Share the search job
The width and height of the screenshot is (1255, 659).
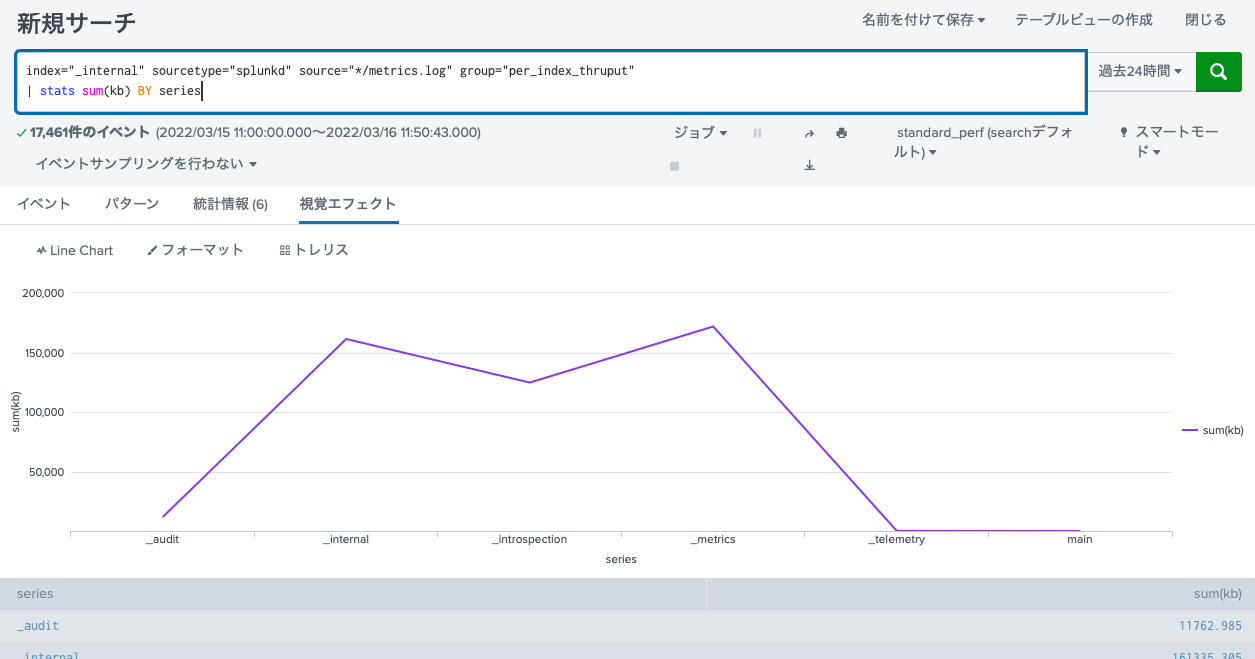[809, 132]
